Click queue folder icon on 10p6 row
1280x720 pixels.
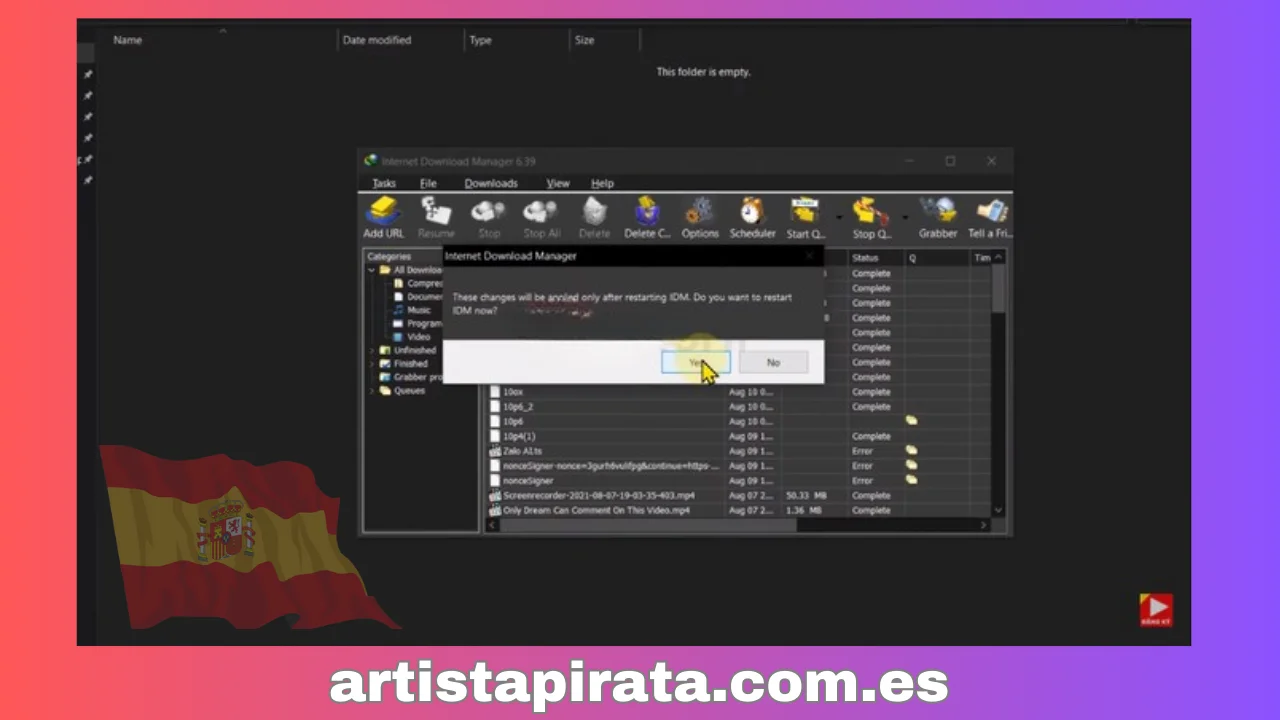[x=911, y=421]
